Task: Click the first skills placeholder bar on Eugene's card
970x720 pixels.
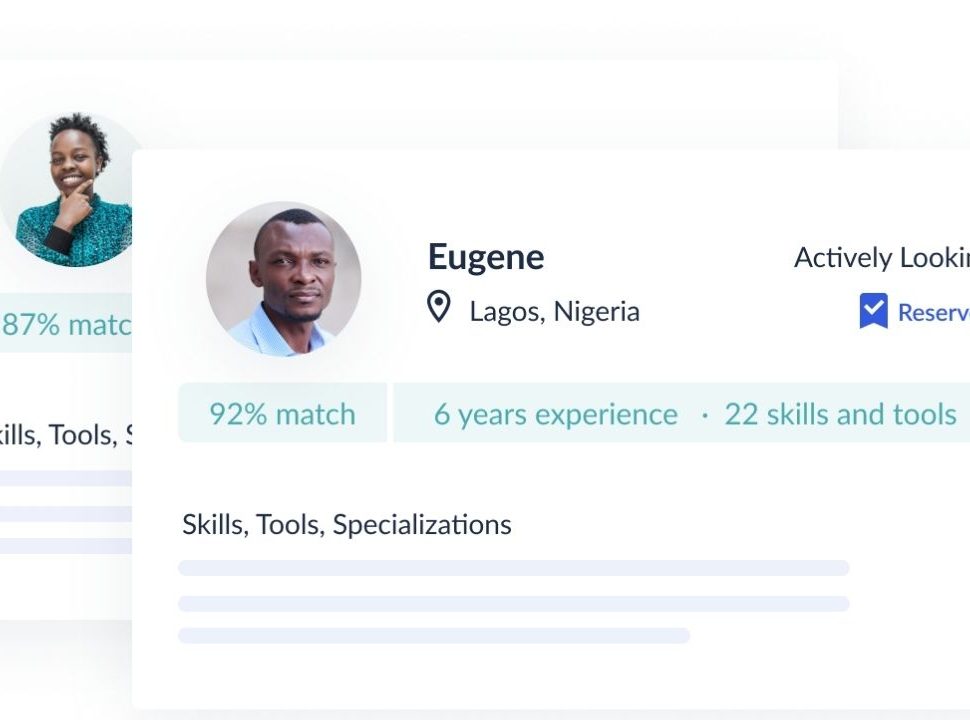Action: (514, 568)
